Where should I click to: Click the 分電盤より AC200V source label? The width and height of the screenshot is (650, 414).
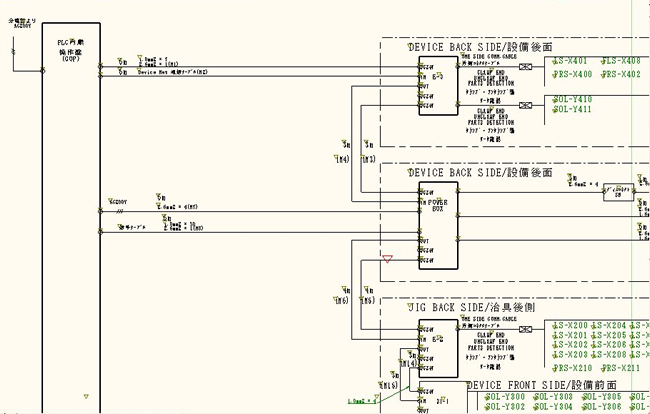[22, 23]
